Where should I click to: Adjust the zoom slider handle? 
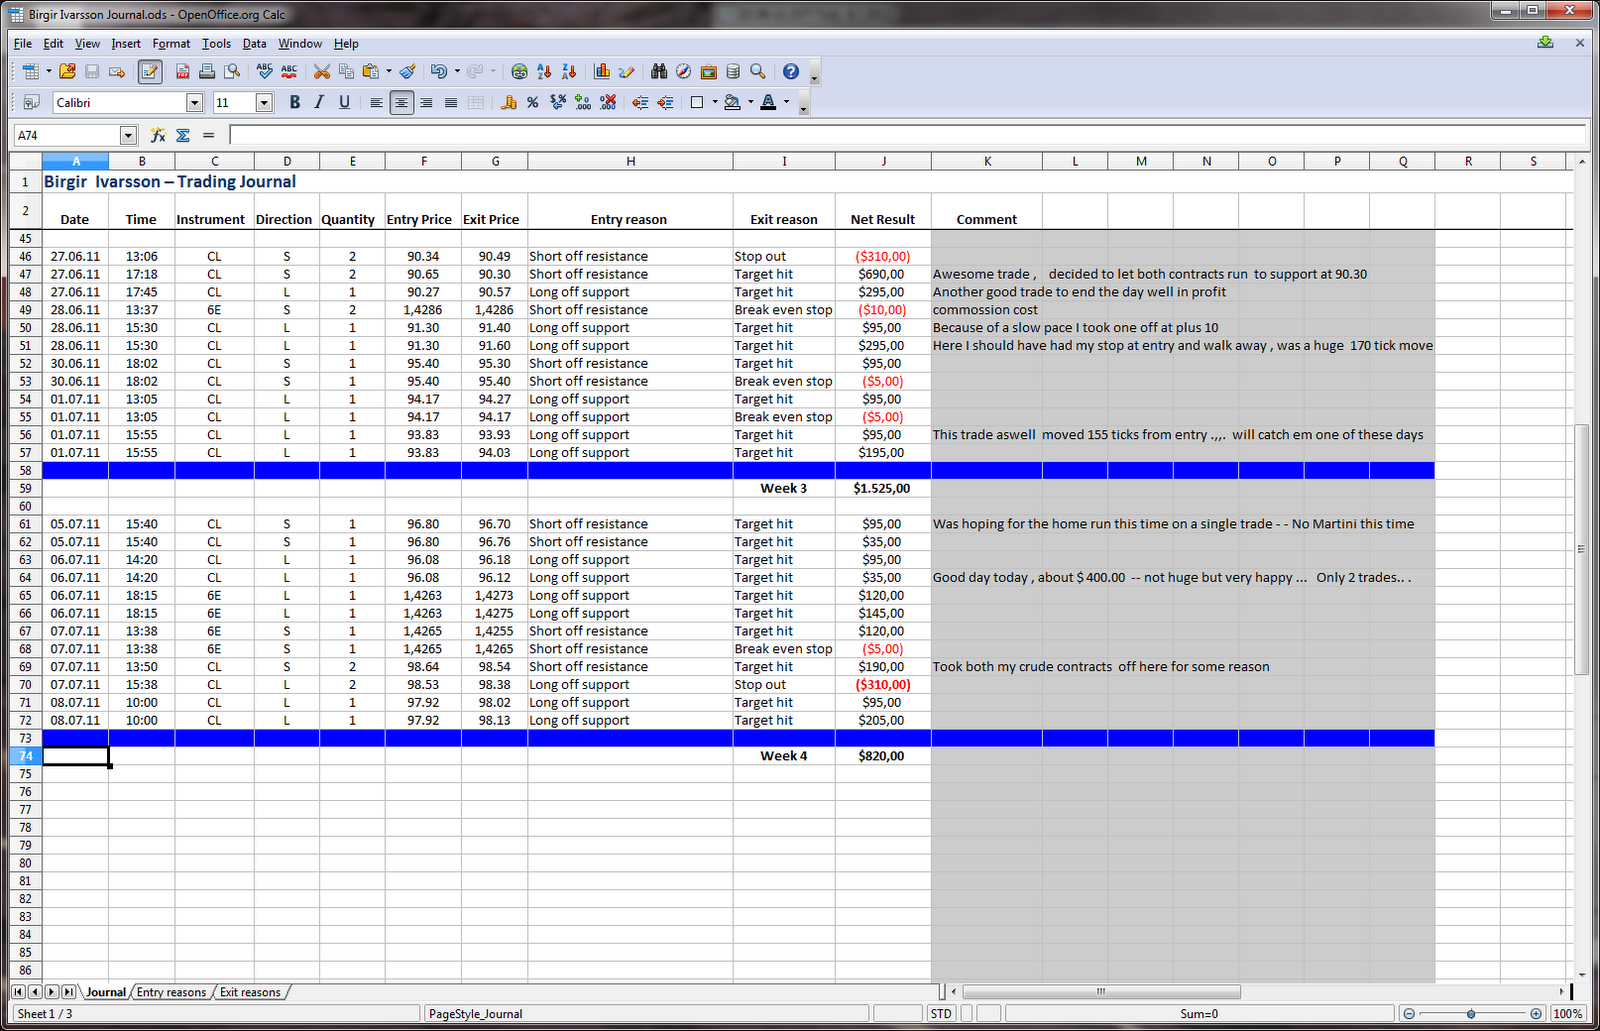[x=1471, y=1014]
